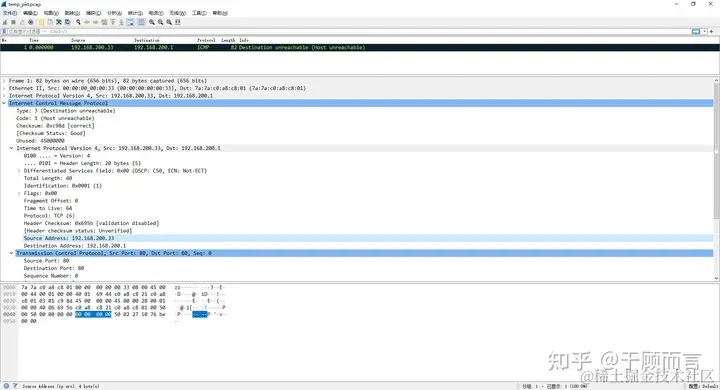
Task: Zoom in the main window text
Action: click(152, 22)
